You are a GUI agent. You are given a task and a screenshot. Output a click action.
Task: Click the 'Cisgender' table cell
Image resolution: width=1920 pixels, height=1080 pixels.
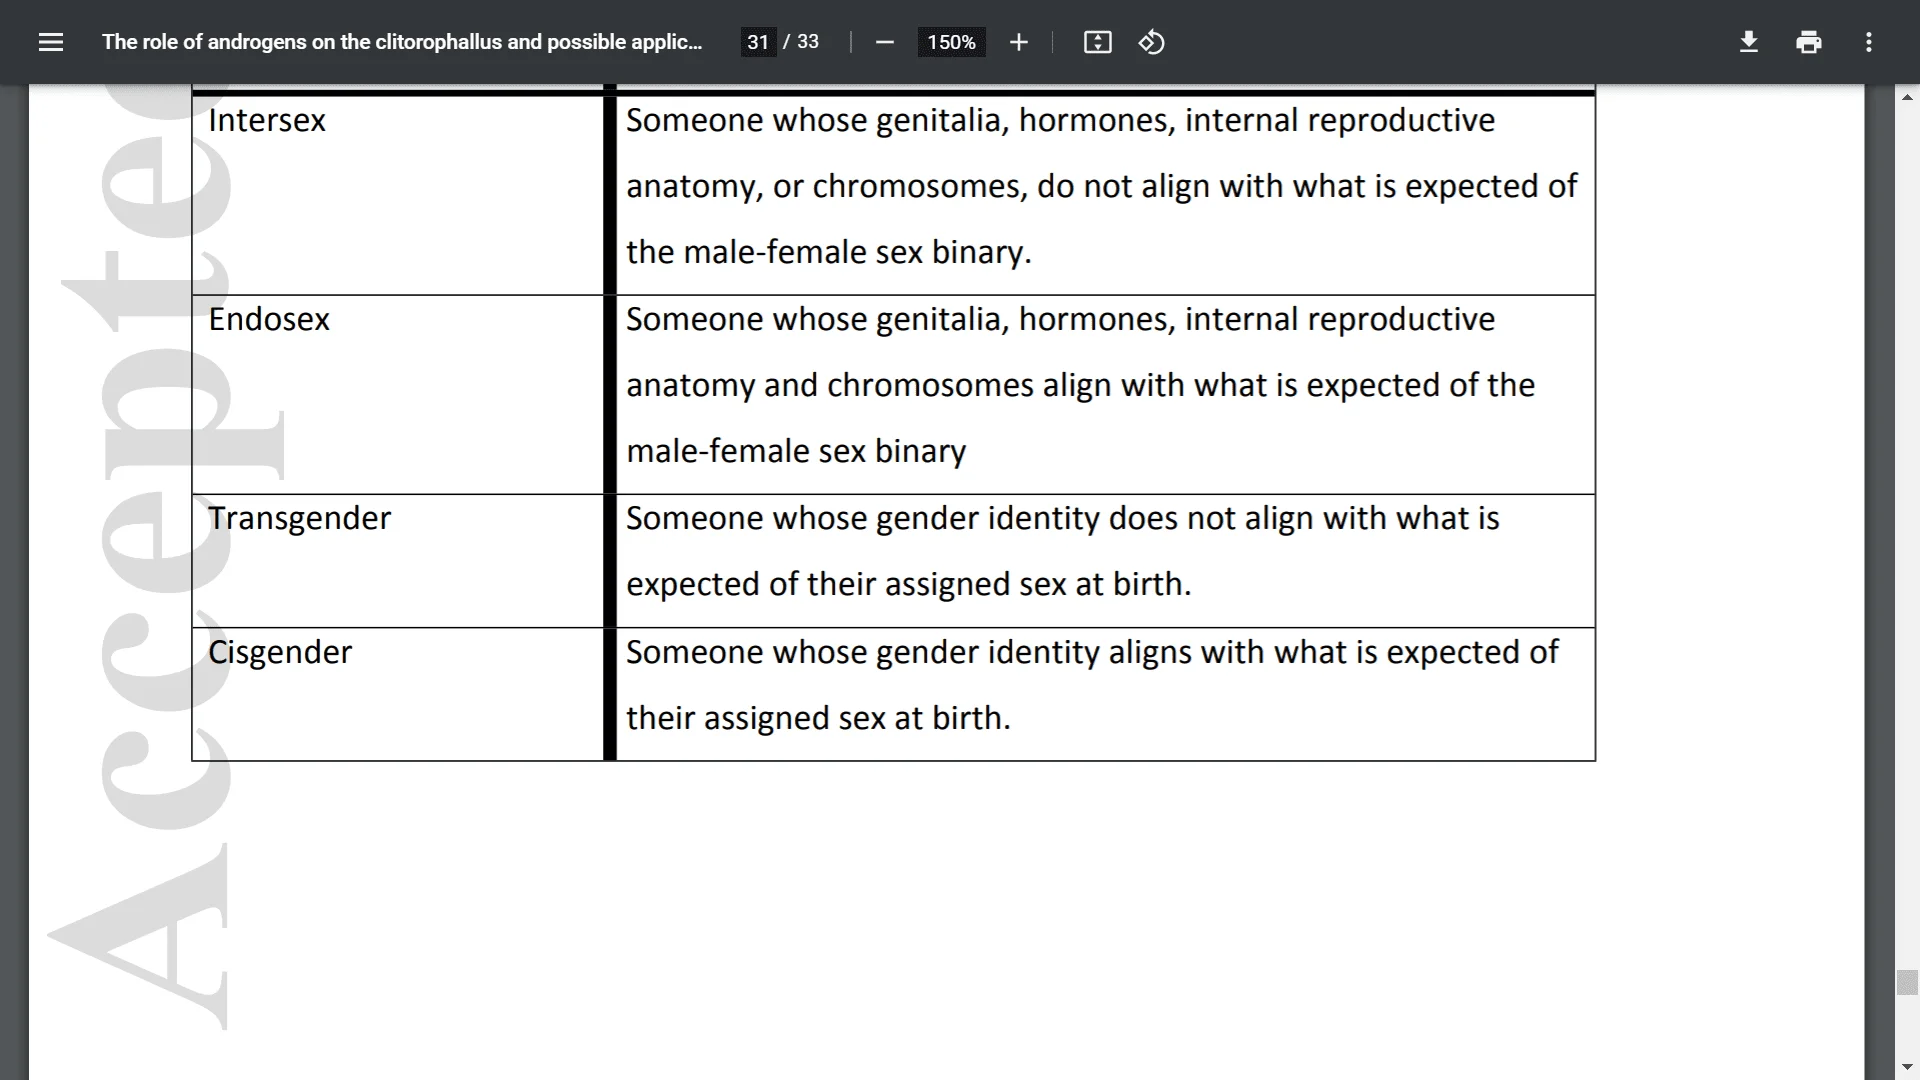398,694
